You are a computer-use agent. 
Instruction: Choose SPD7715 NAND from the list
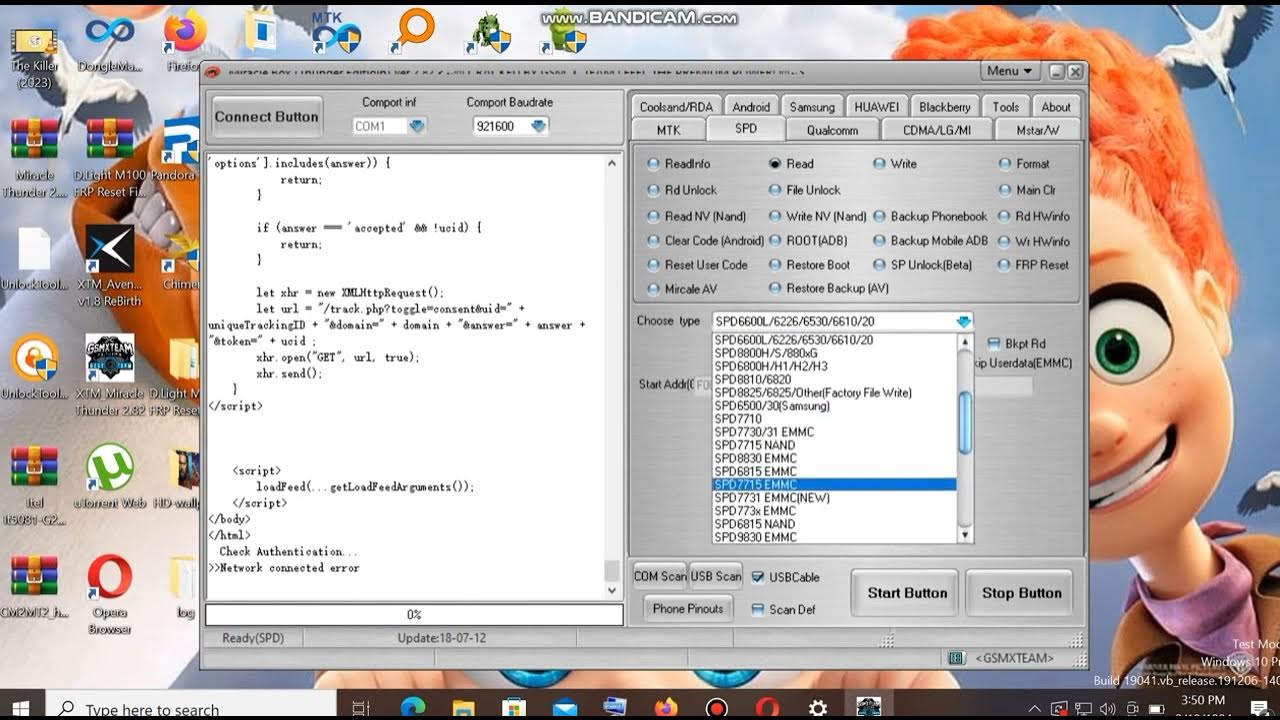pyautogui.click(x=755, y=445)
